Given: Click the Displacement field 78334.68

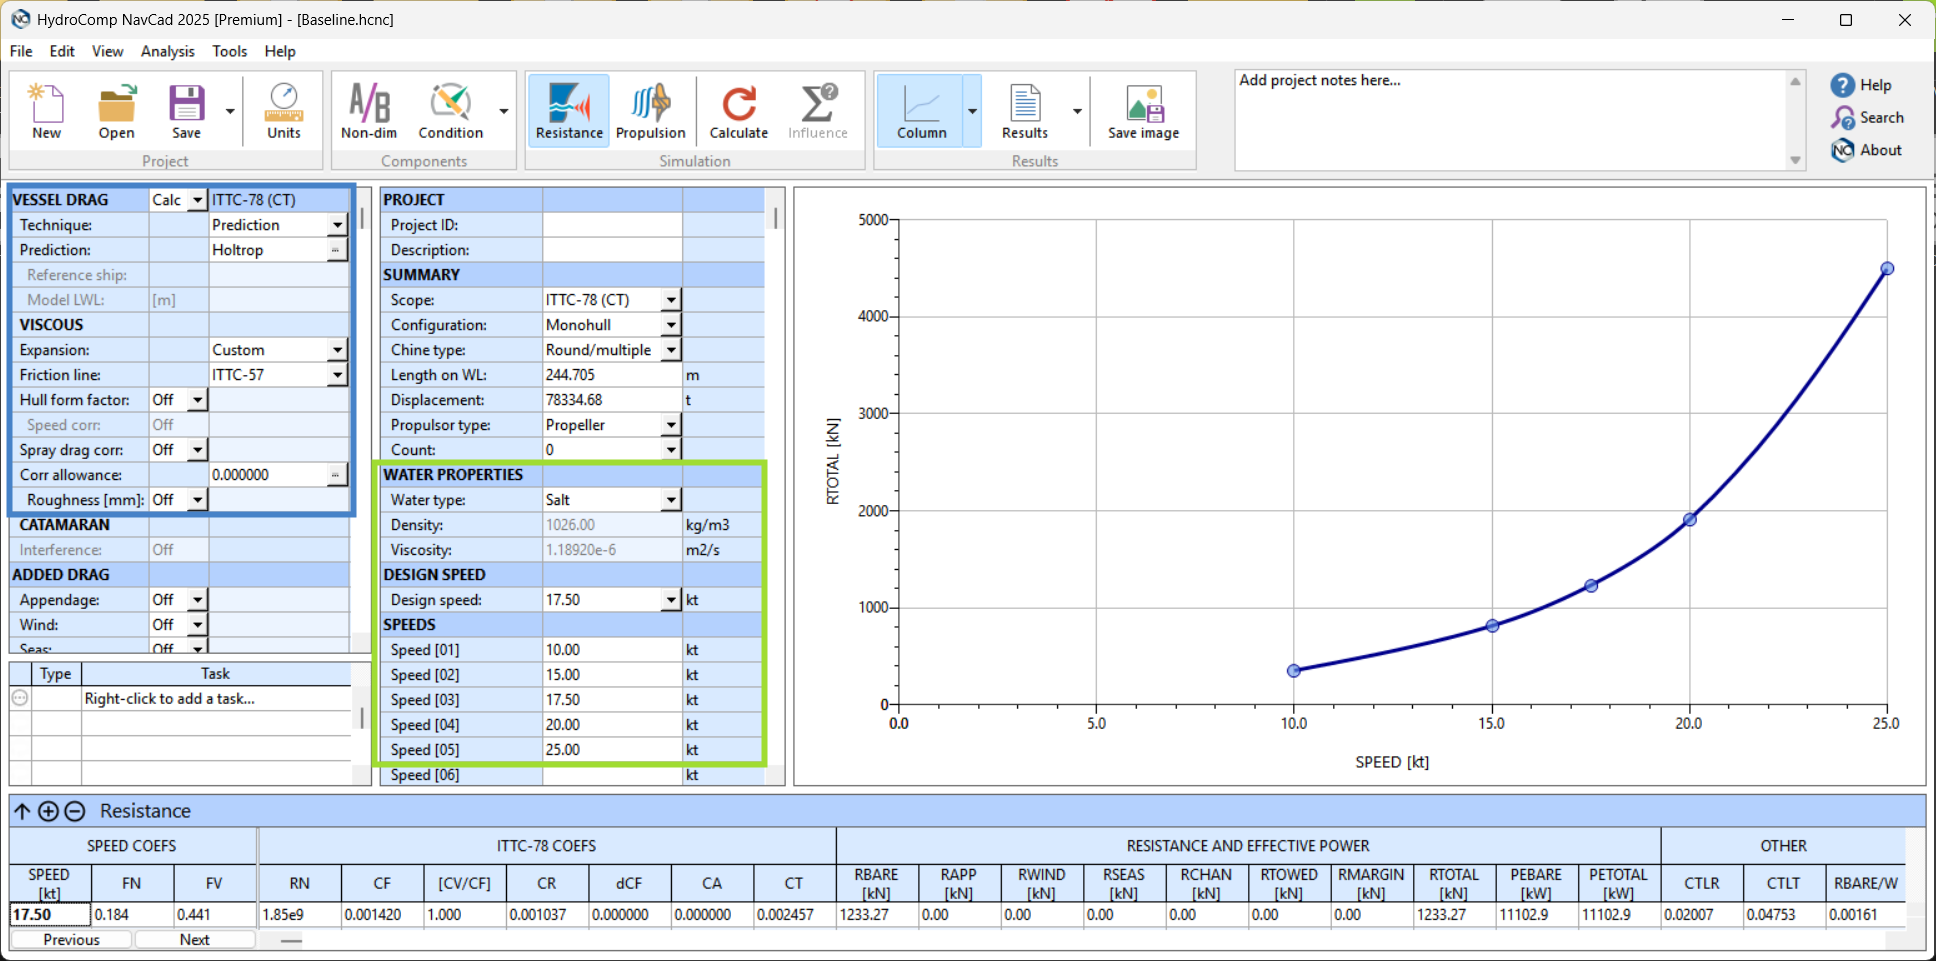Looking at the screenshot, I should [x=612, y=400].
